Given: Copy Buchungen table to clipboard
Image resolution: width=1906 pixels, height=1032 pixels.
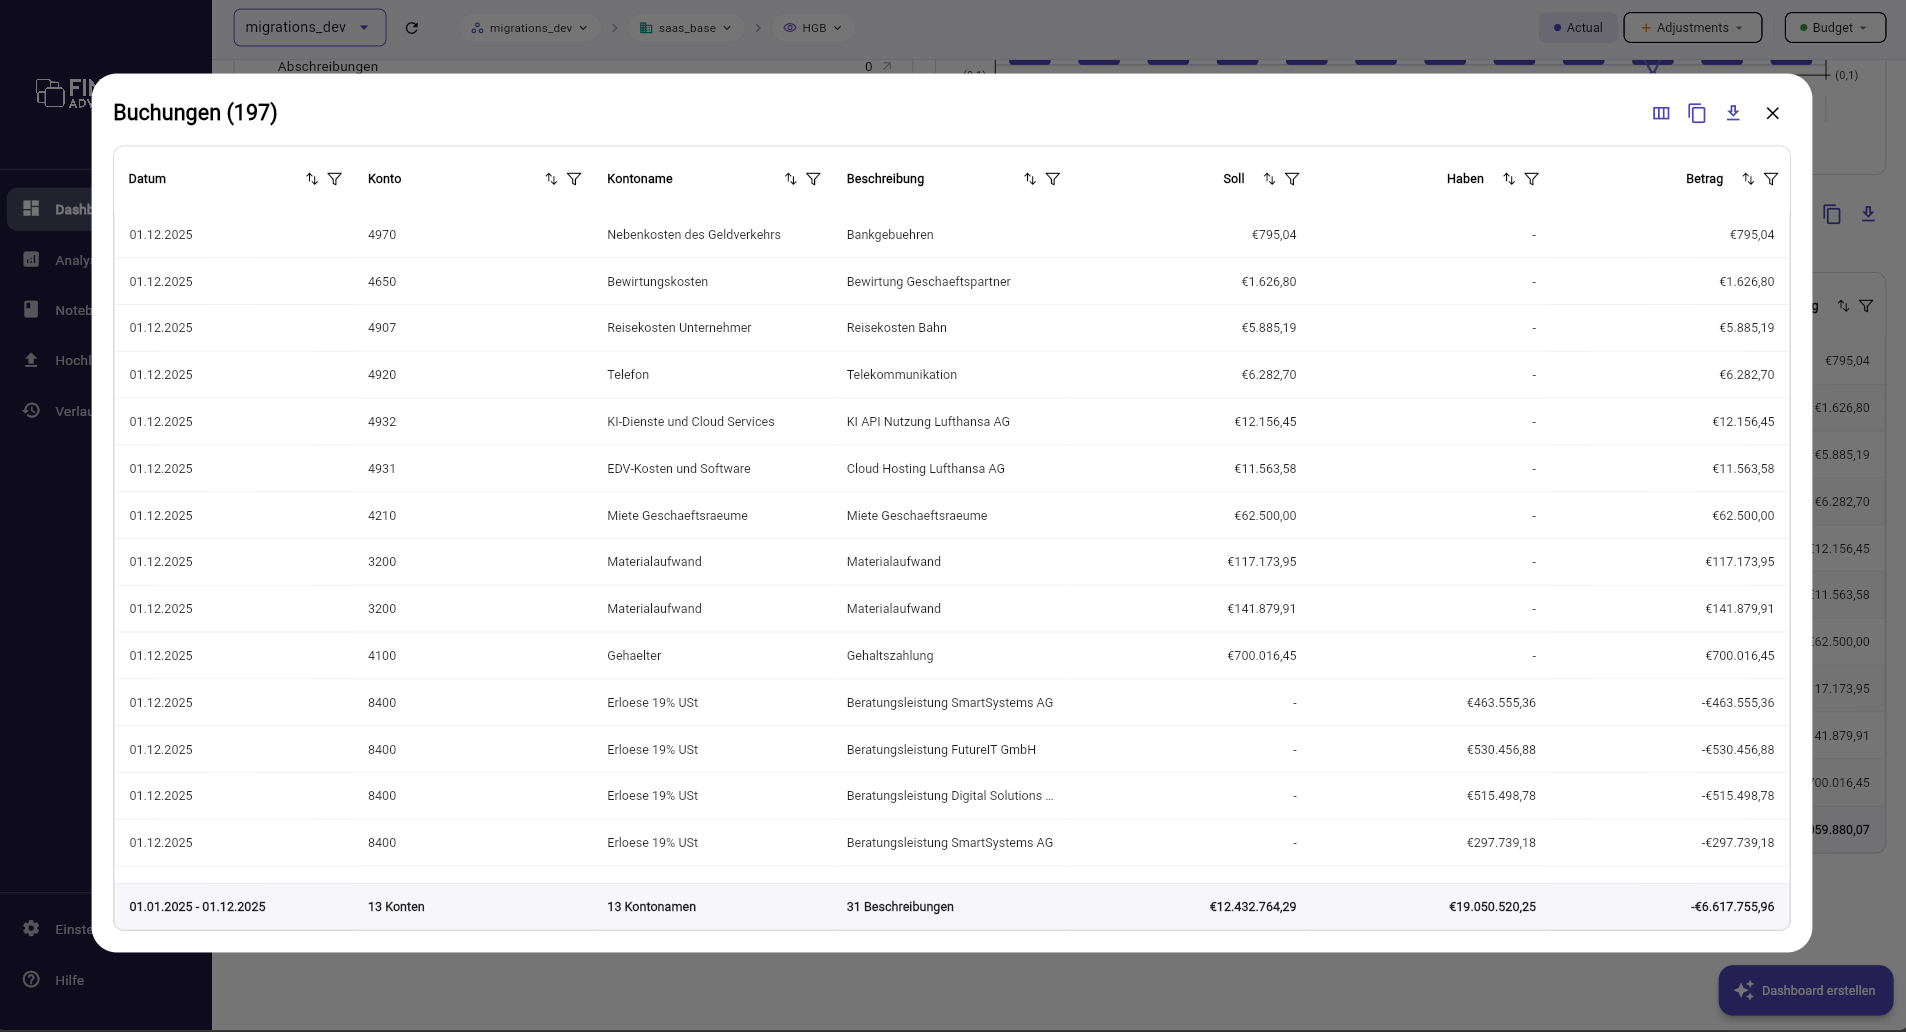Looking at the screenshot, I should [x=1697, y=113].
